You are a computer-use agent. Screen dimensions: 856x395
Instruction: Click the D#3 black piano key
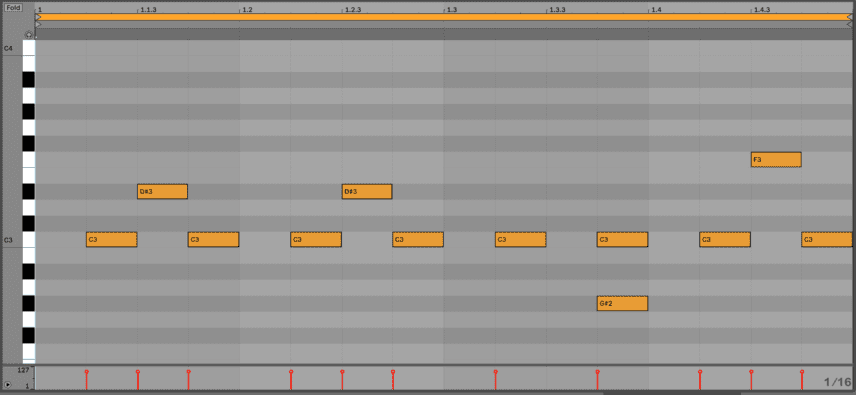[x=28, y=191]
